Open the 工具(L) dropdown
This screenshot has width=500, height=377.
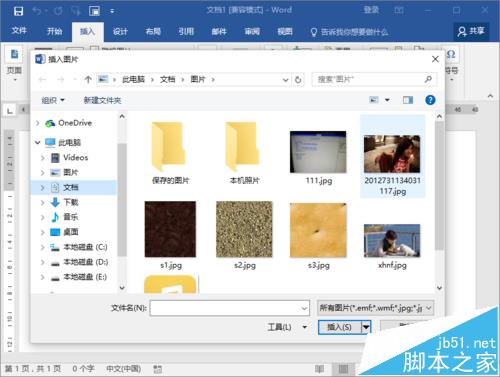coord(287,327)
